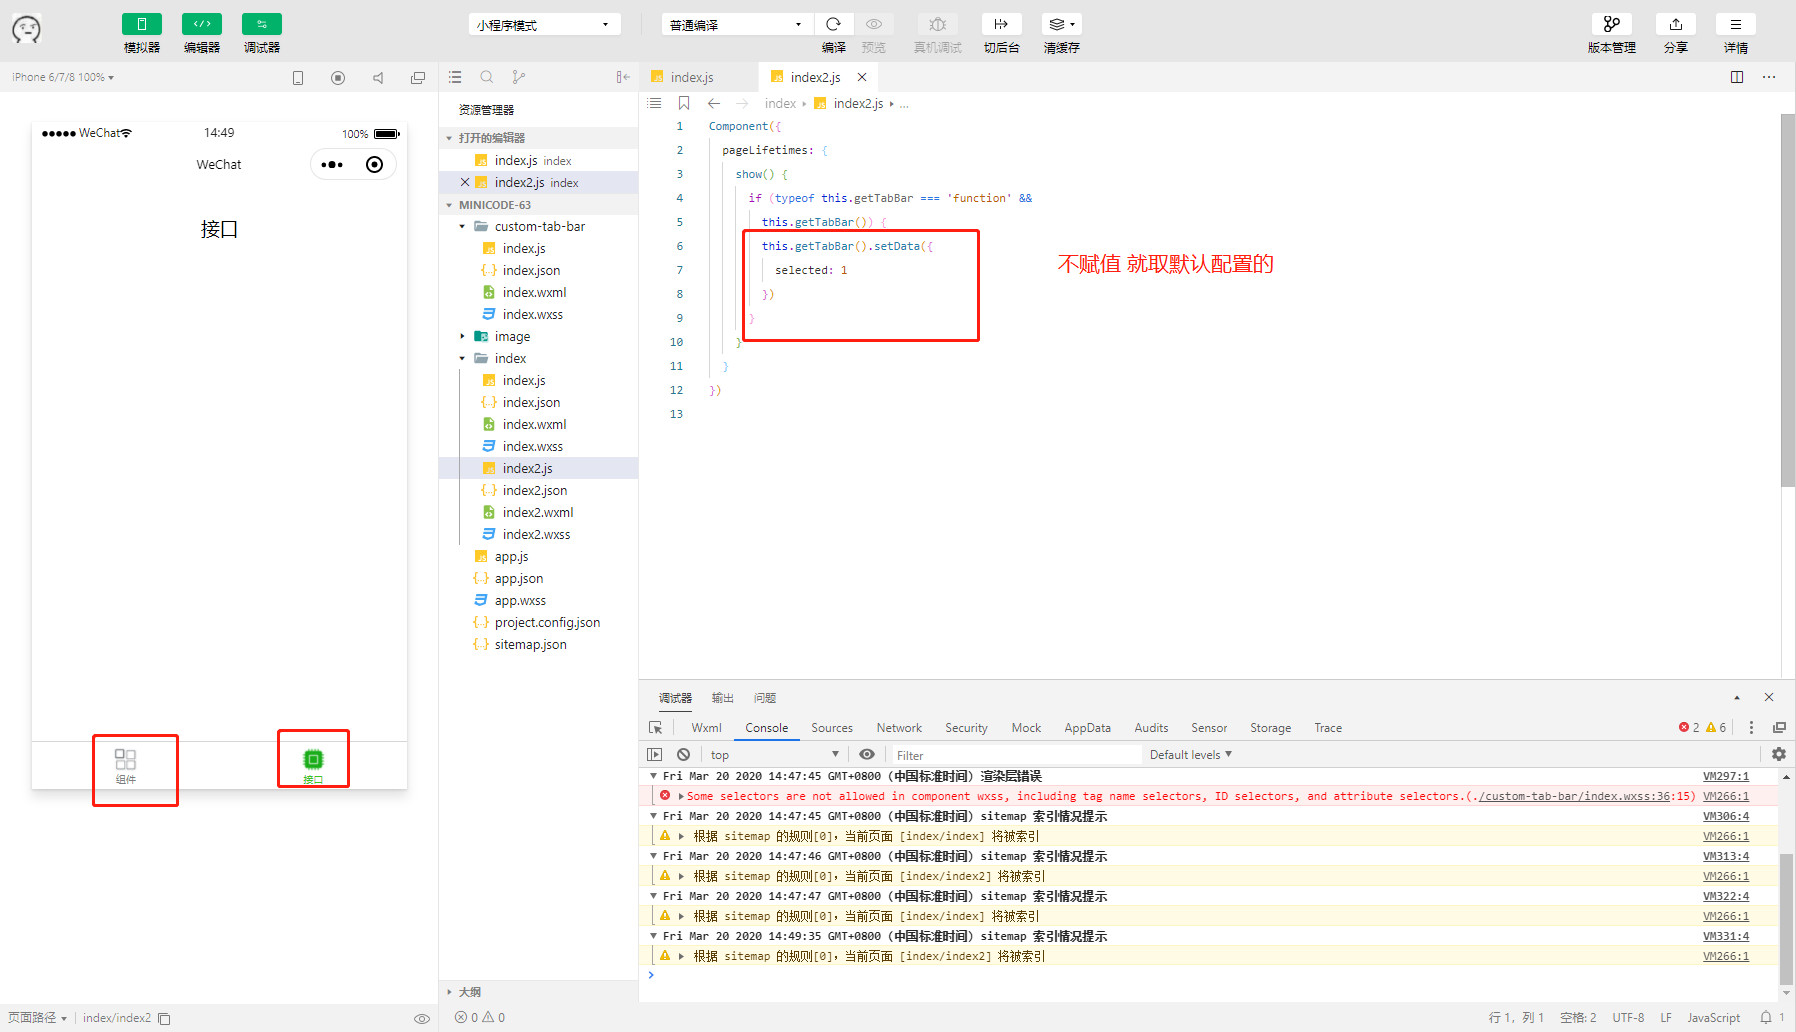The height and width of the screenshot is (1032, 1796).
Task: Open the VM297:1 source link
Action: click(1726, 777)
